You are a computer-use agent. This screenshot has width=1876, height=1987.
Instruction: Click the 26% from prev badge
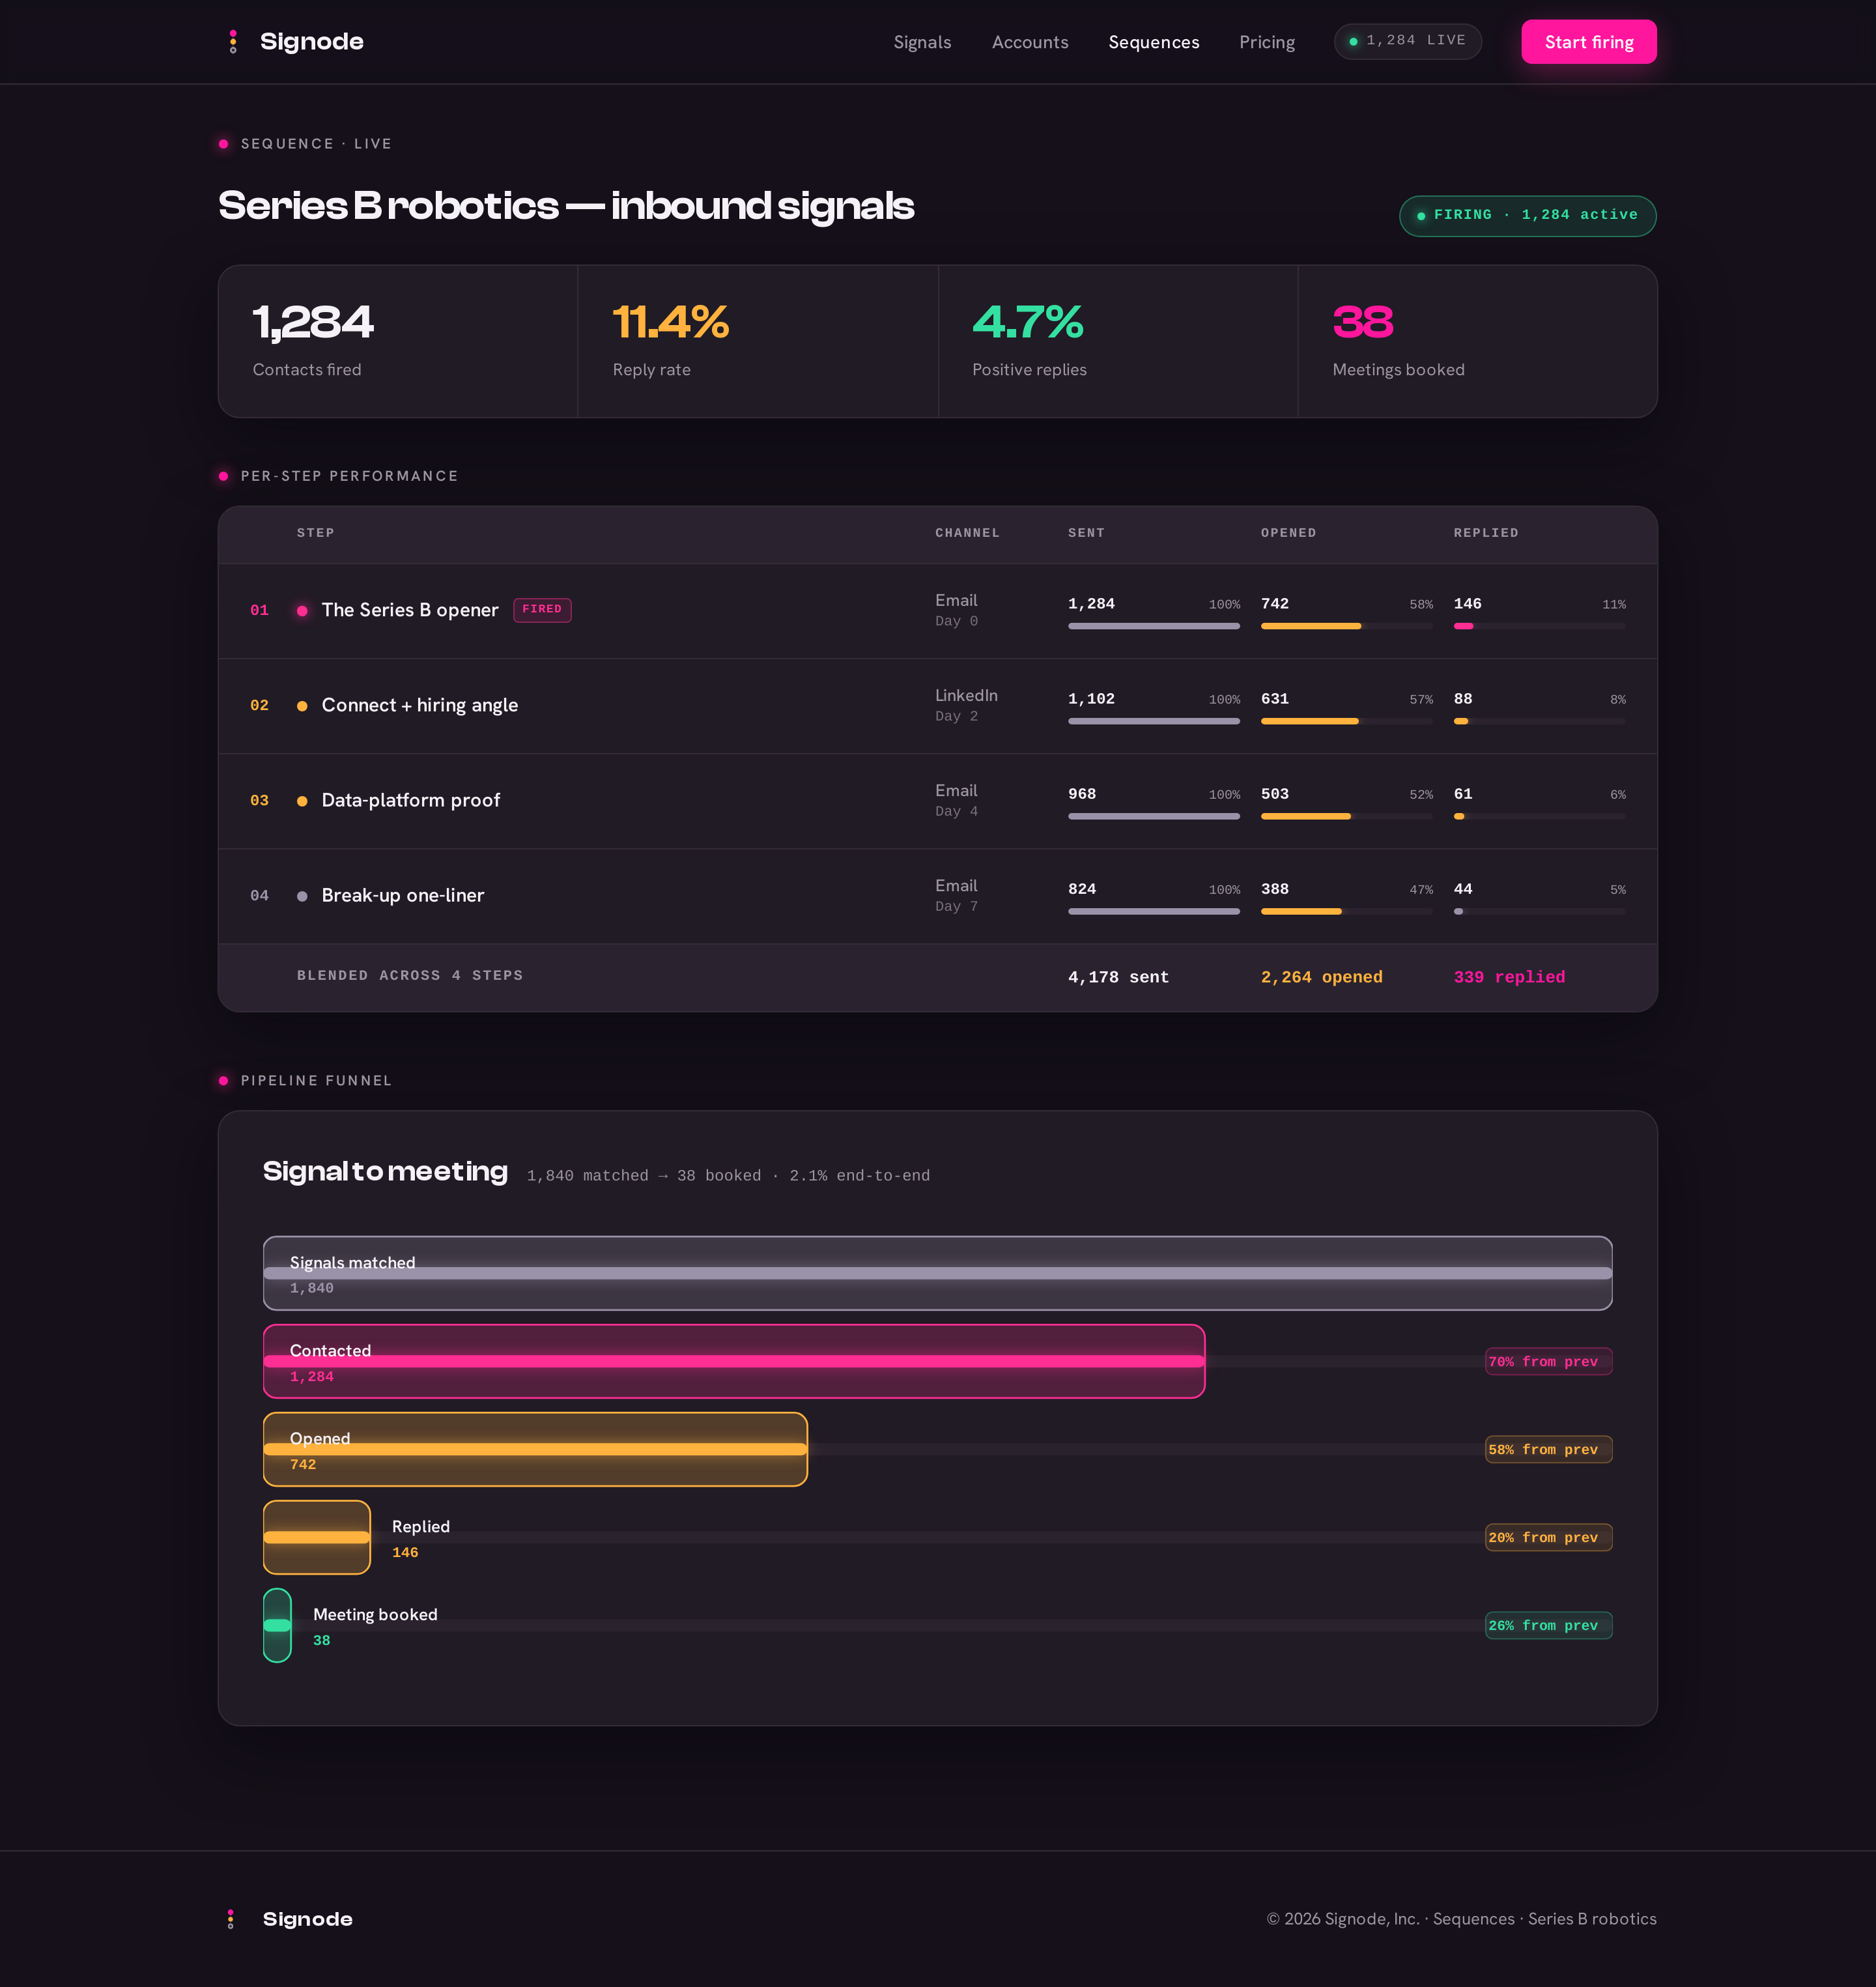(1548, 1625)
